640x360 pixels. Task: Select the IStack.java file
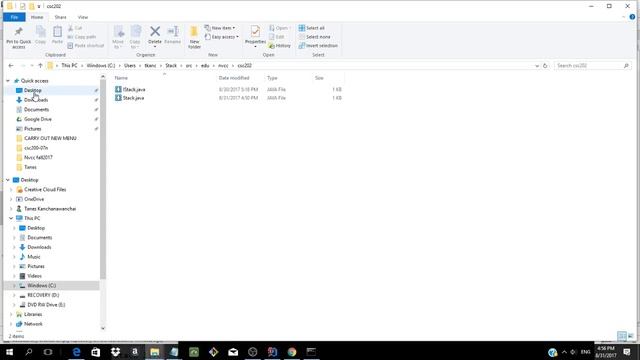[134, 89]
